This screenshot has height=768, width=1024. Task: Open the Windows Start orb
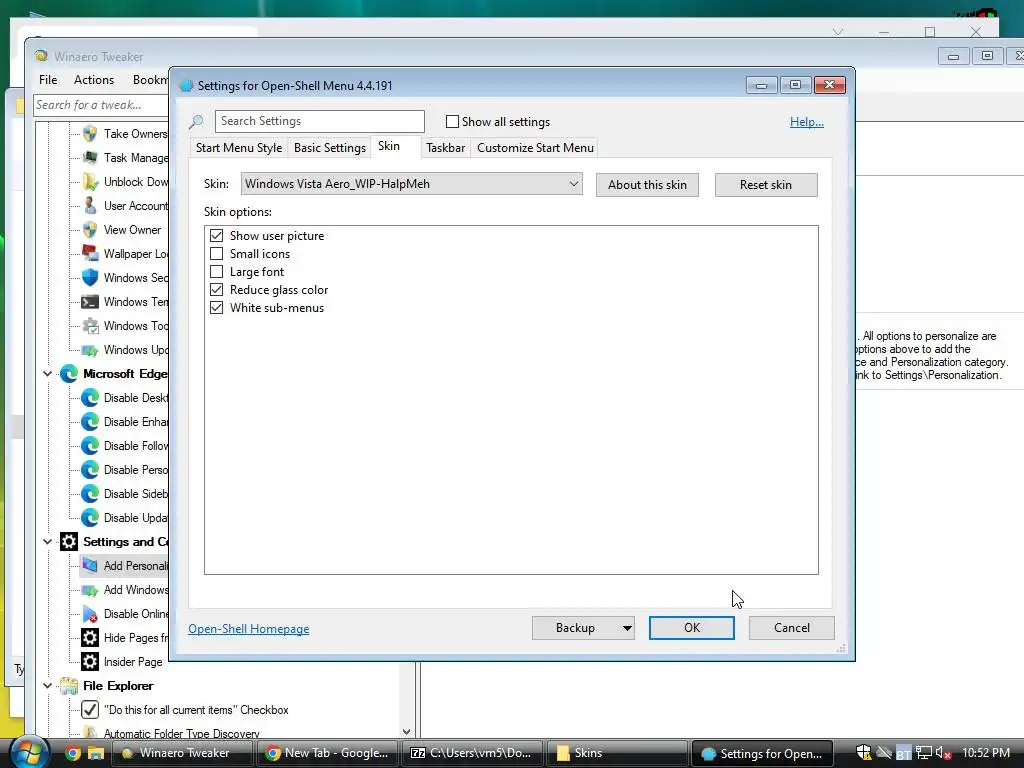(x=30, y=753)
